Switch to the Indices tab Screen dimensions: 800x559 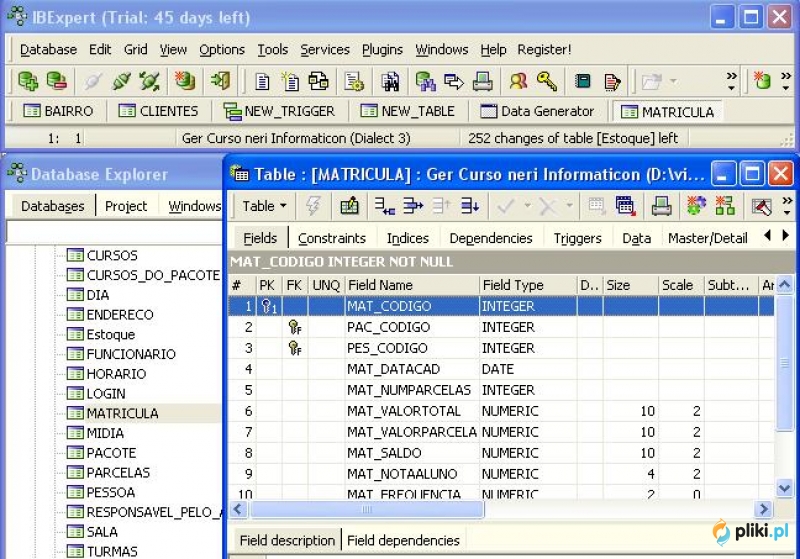tap(408, 238)
